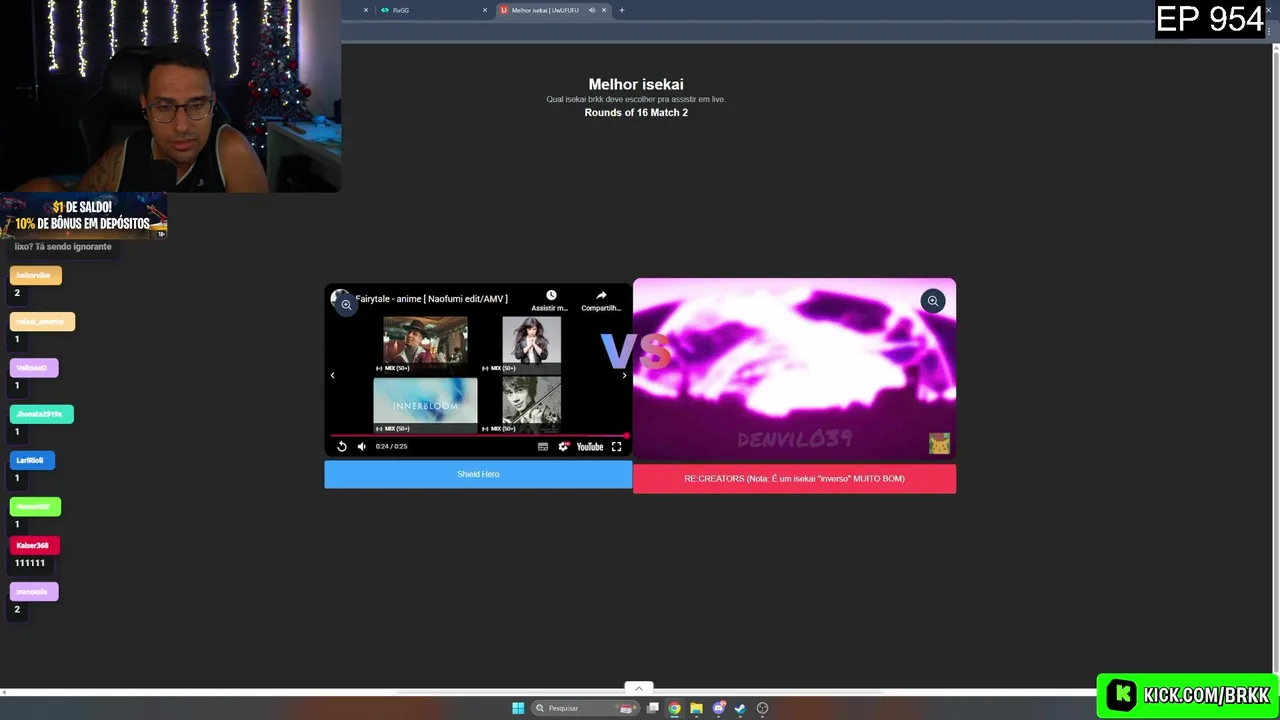Close the Melhor isekai UwUFUFU tab
The height and width of the screenshot is (720, 1280).
tap(604, 10)
